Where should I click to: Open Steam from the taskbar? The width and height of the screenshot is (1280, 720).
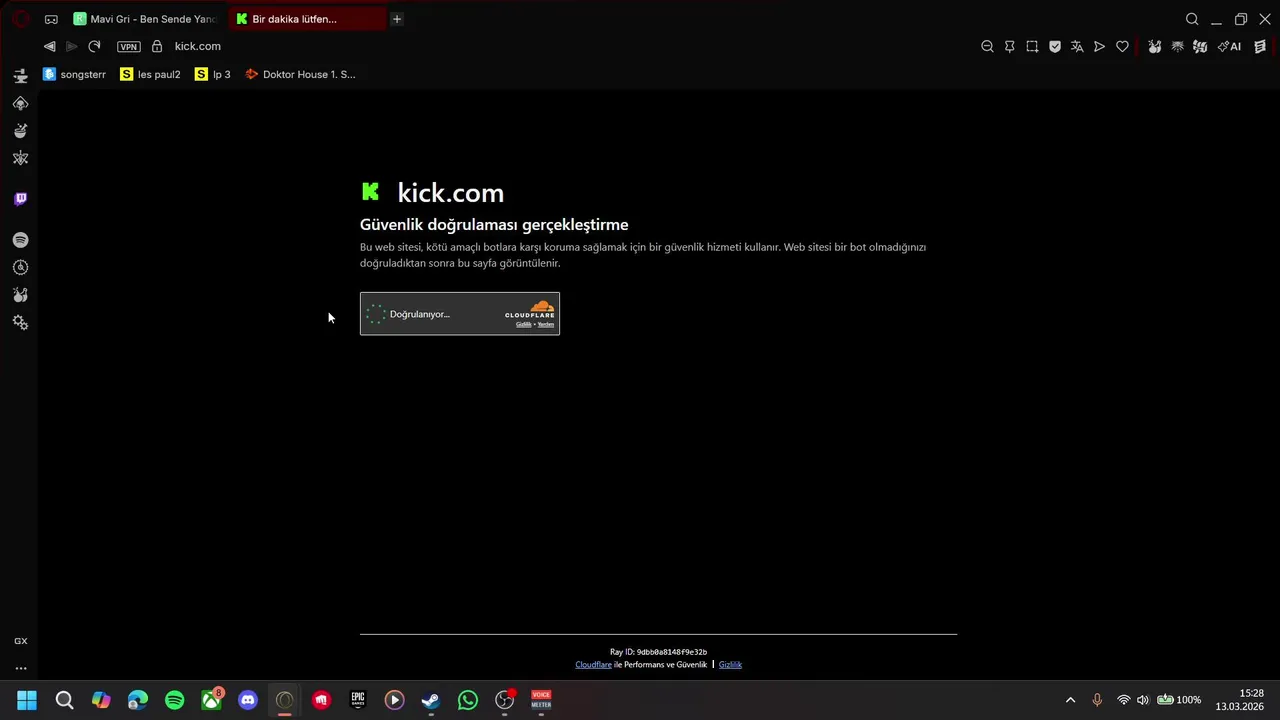[x=431, y=701]
